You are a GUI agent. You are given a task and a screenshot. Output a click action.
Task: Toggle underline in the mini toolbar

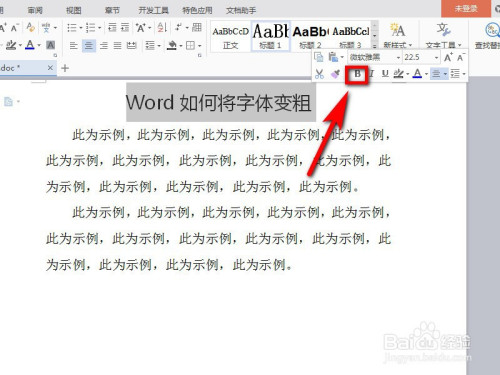tap(385, 74)
